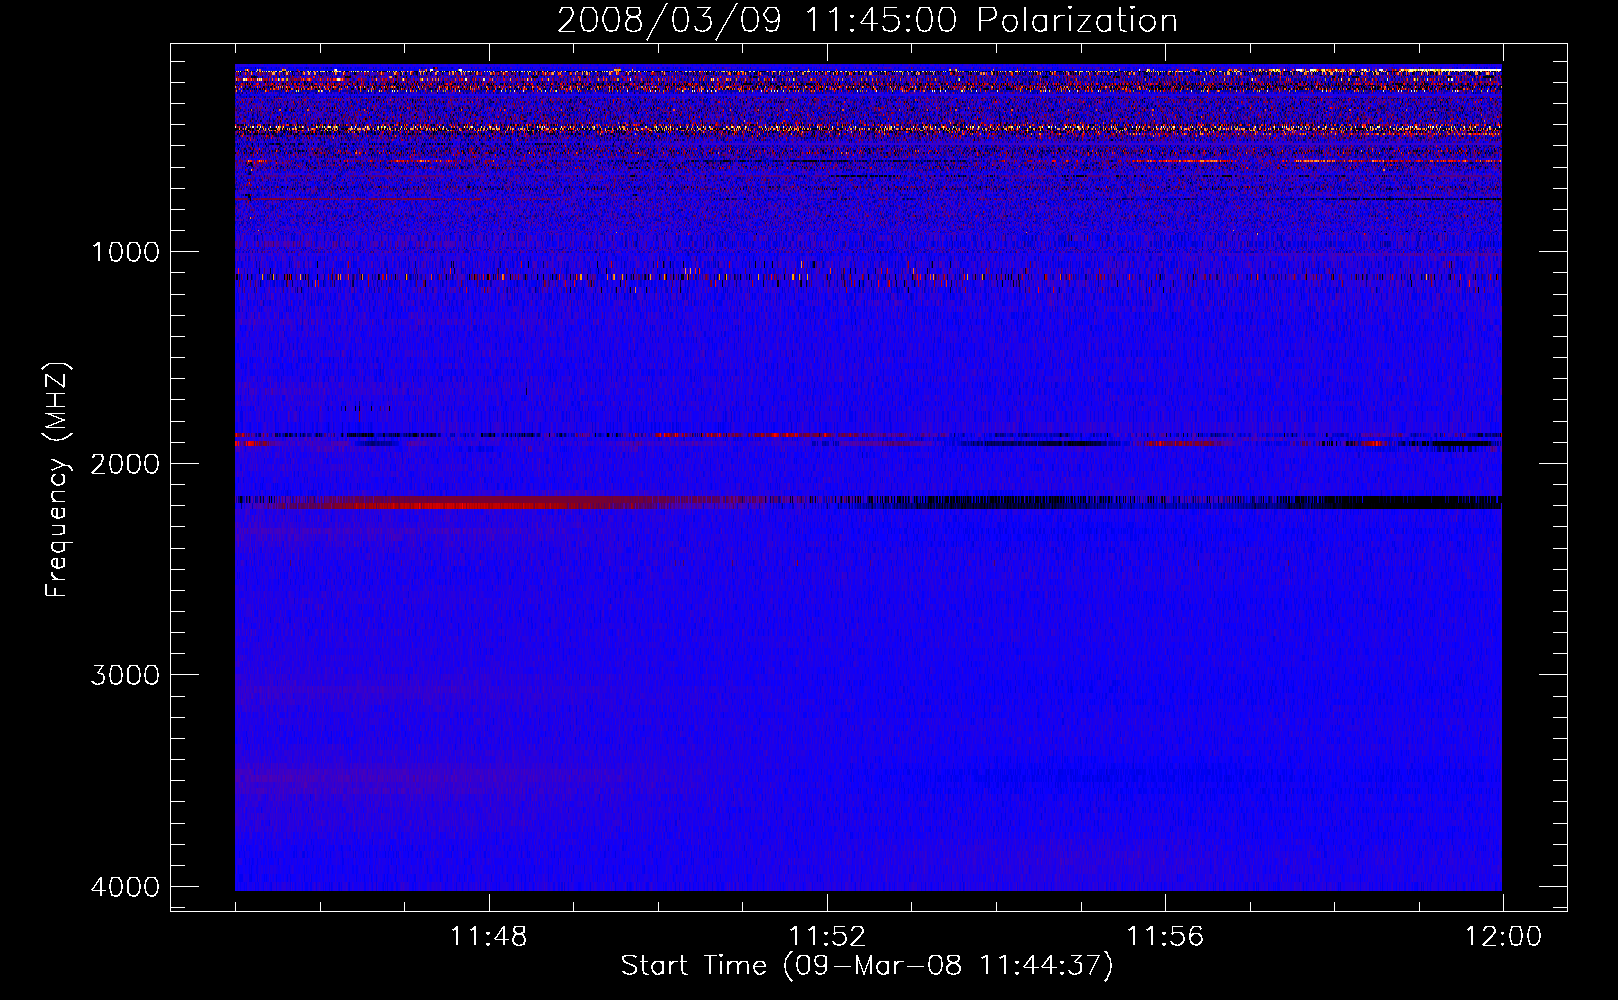Click the plot title "2008/03/09 11:45:00 Polarization"
The image size is (1618, 1000).
(x=867, y=20)
